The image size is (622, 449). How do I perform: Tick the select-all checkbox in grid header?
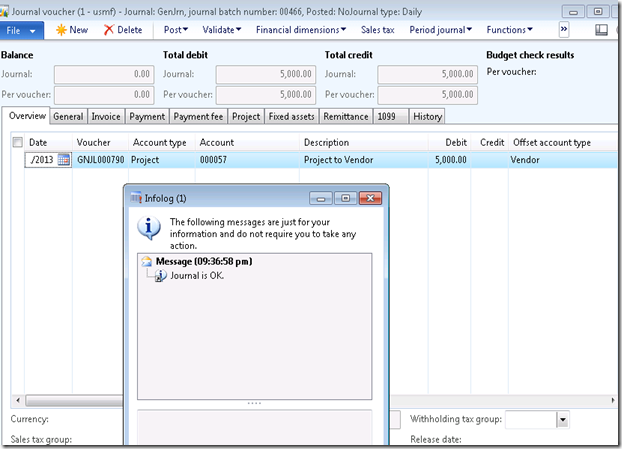tap(17, 143)
